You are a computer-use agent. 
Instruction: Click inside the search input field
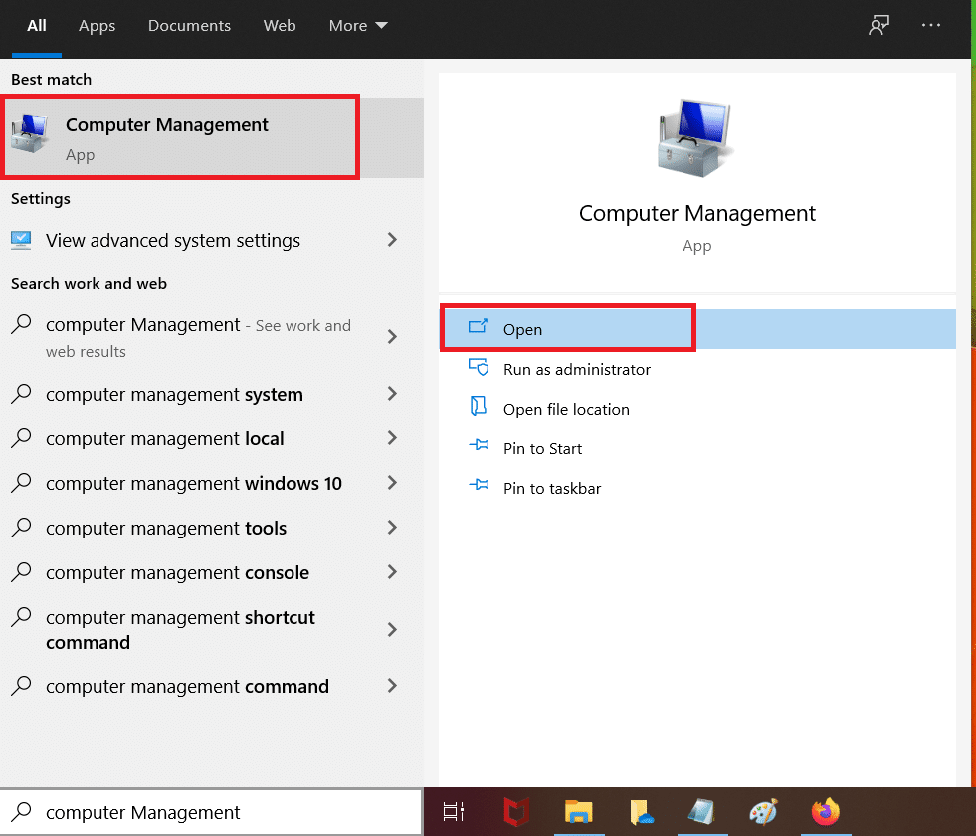click(x=200, y=812)
